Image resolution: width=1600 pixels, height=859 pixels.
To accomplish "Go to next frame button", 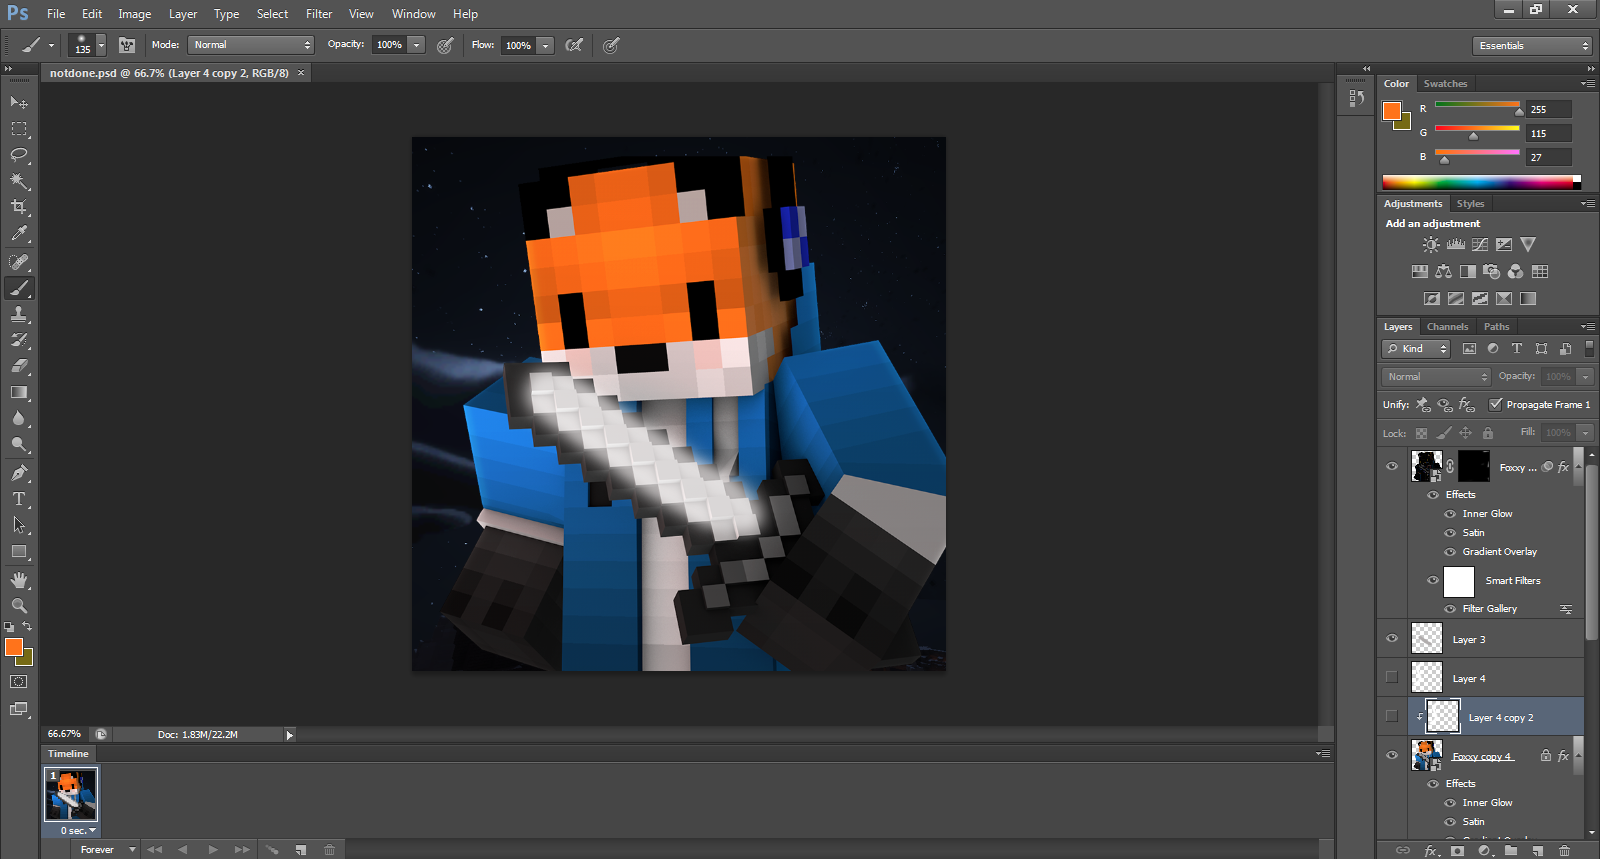I will point(242,850).
